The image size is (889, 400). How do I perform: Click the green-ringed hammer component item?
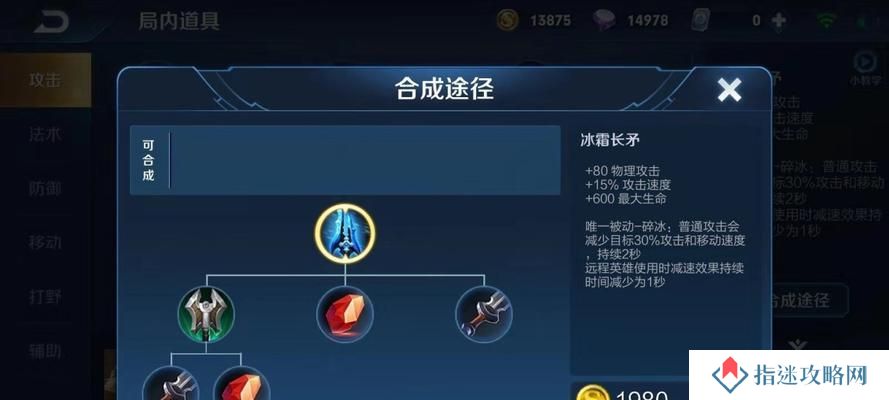click(x=206, y=314)
